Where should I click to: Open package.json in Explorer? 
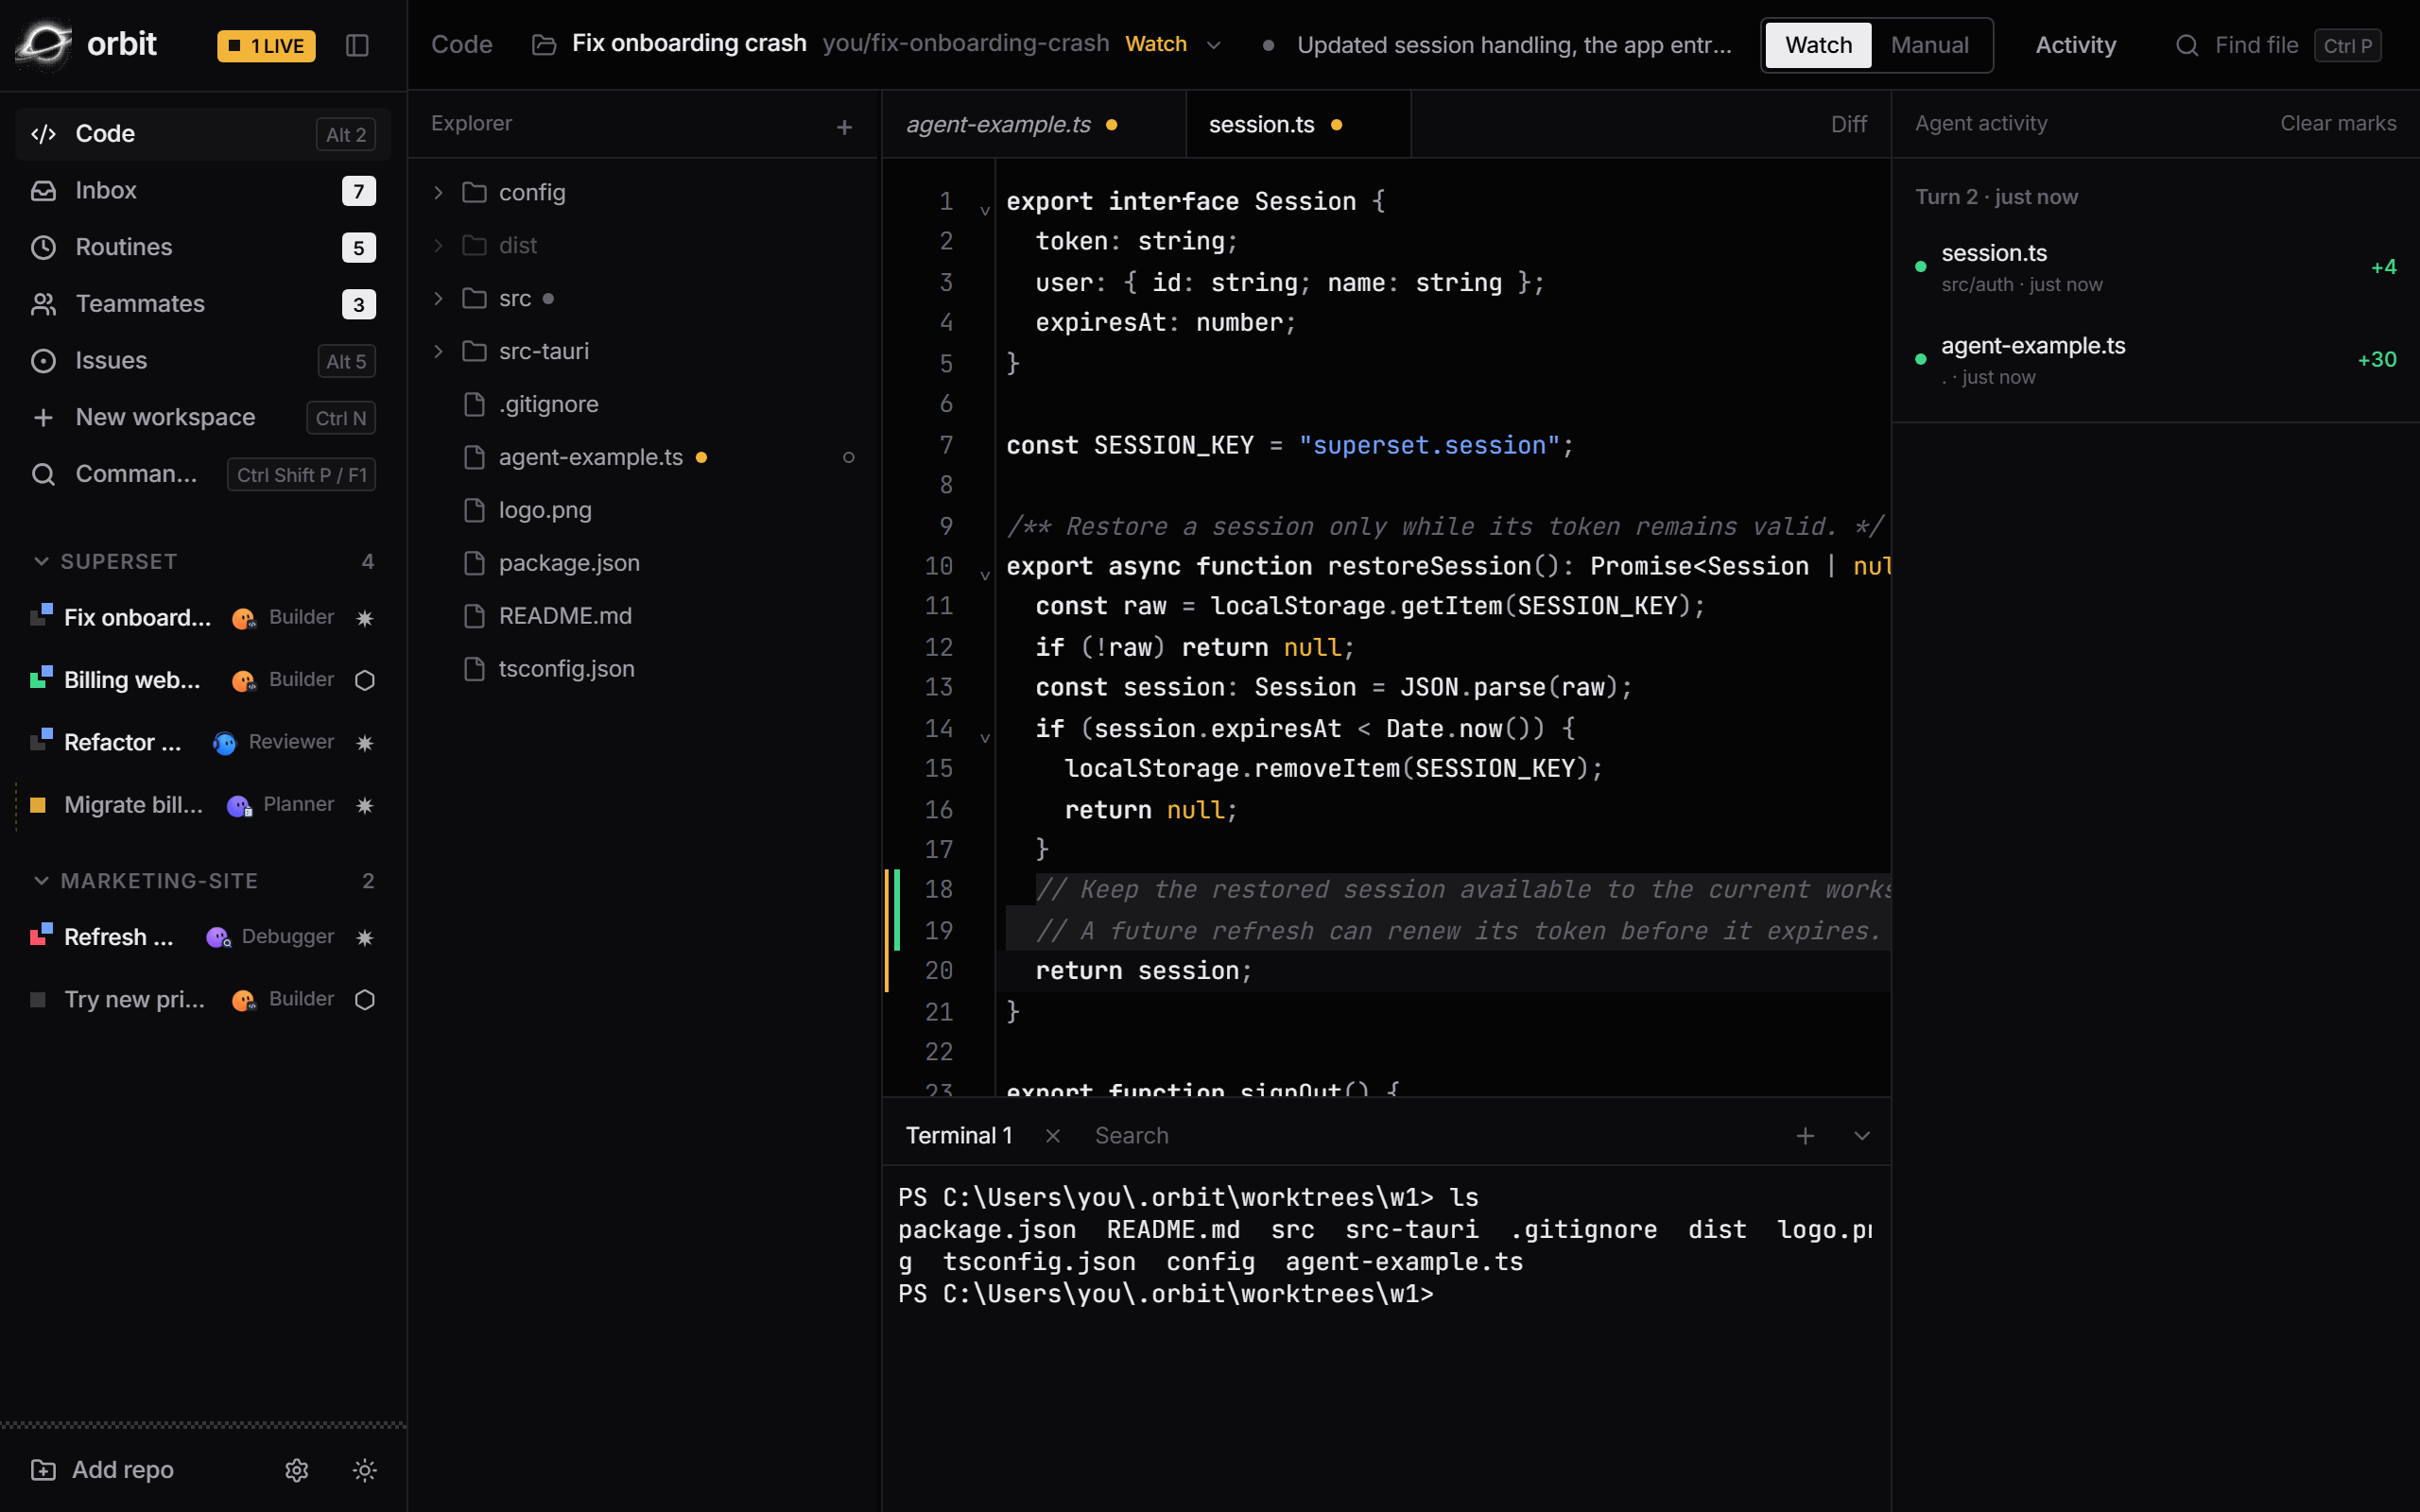643,563
